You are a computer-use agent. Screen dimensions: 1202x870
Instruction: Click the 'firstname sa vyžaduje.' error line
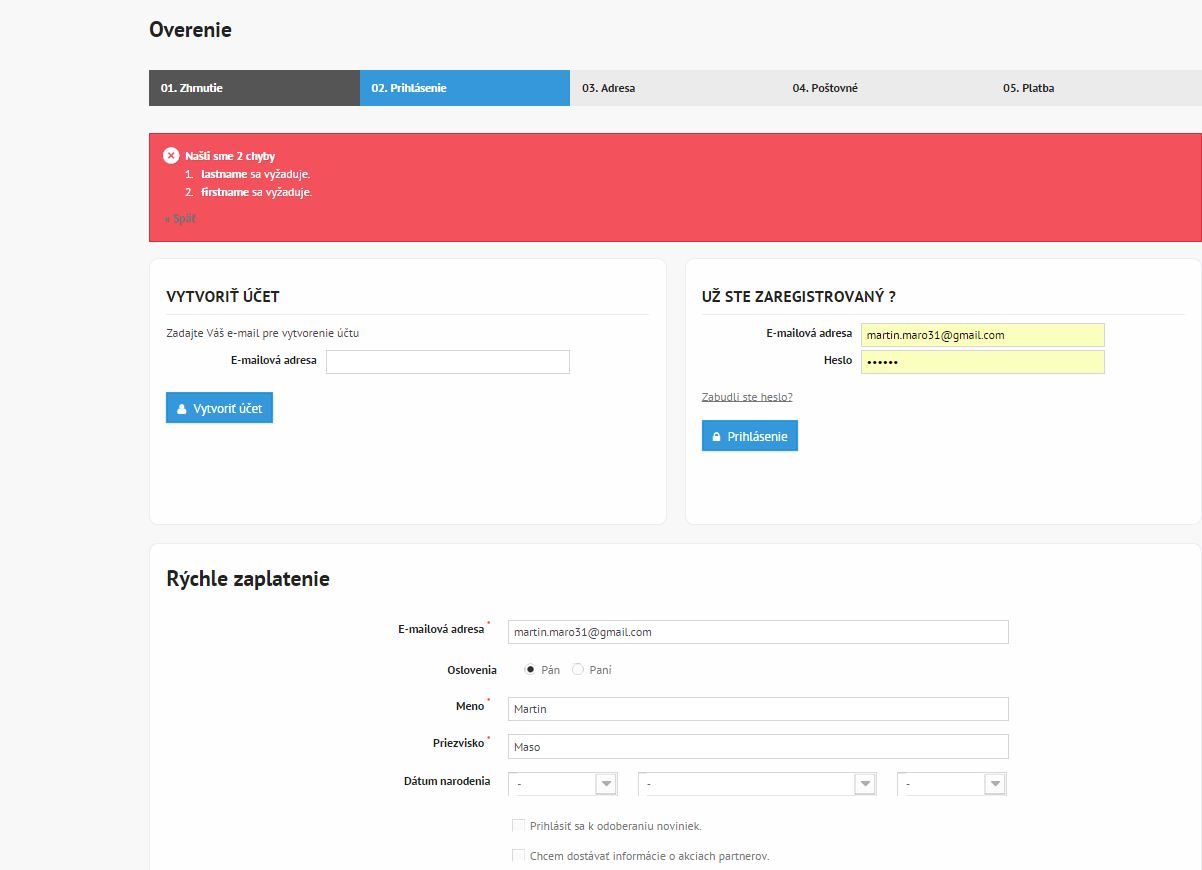(257, 192)
